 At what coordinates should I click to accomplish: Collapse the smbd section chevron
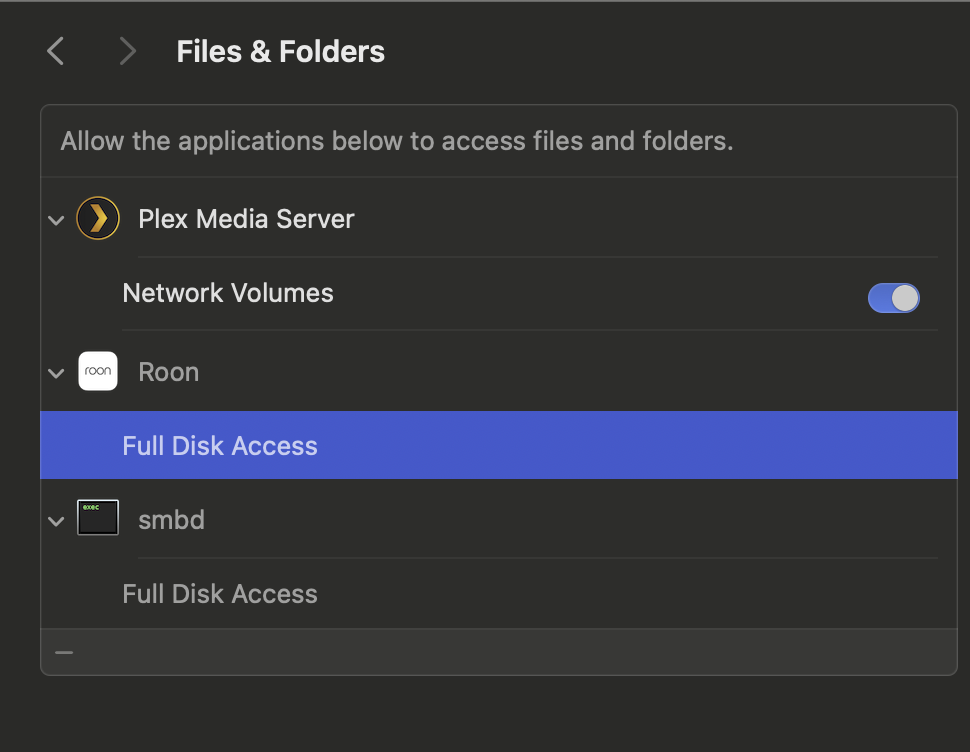(x=56, y=521)
